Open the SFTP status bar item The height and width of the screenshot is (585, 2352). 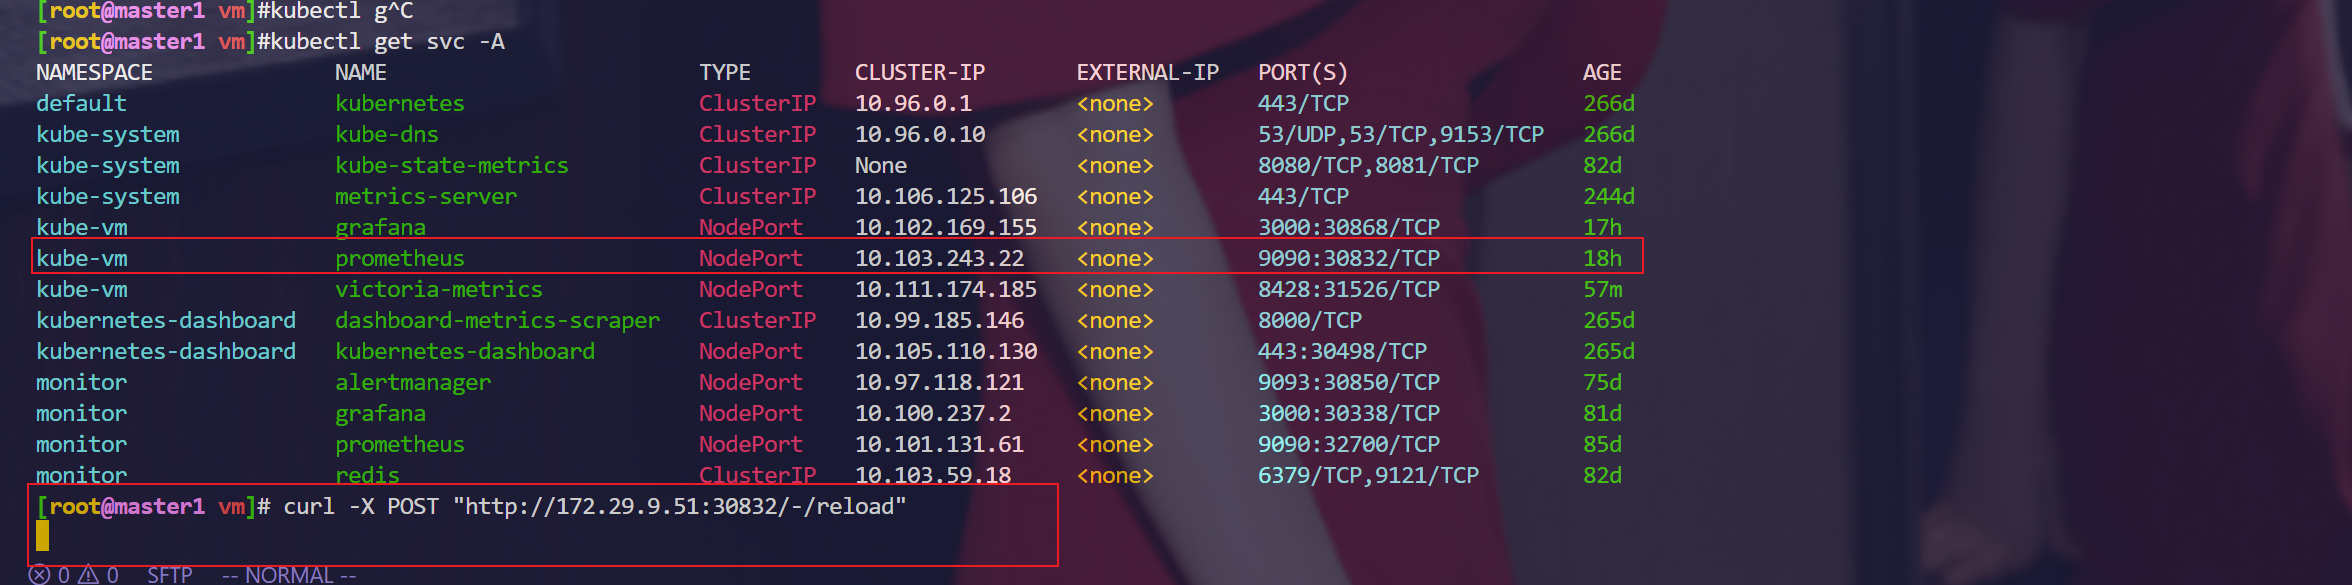pos(169,574)
